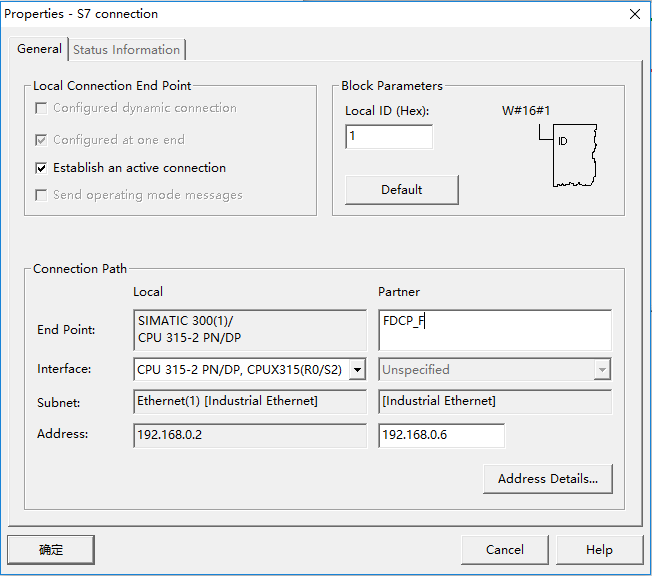Click the Local ID (Hex) input field
This screenshot has width=652, height=576.
(x=388, y=137)
